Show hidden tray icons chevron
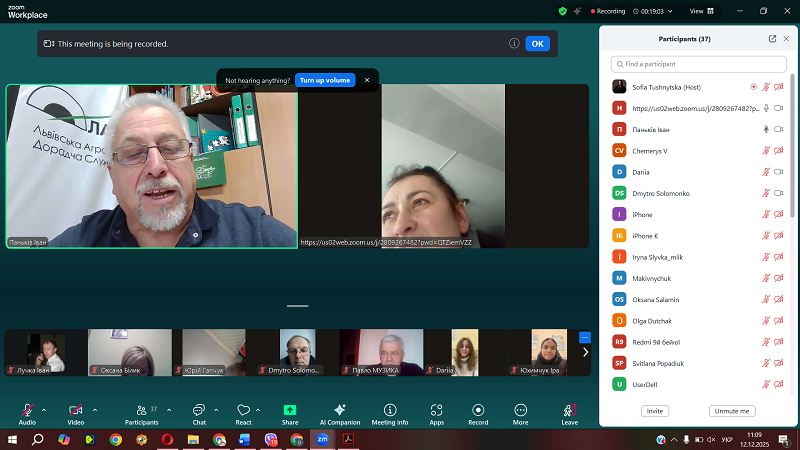Image resolution: width=800 pixels, height=450 pixels. (x=674, y=439)
